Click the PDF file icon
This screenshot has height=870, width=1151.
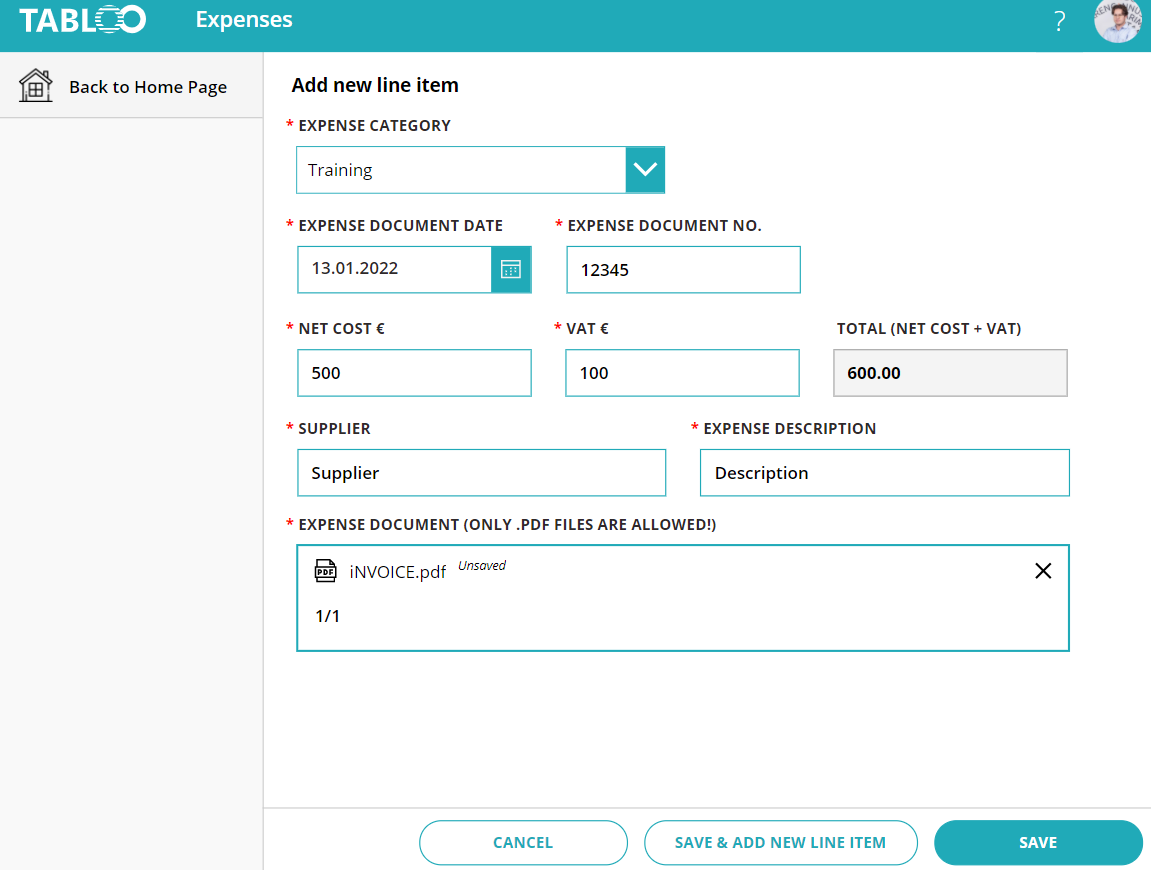[x=325, y=570]
